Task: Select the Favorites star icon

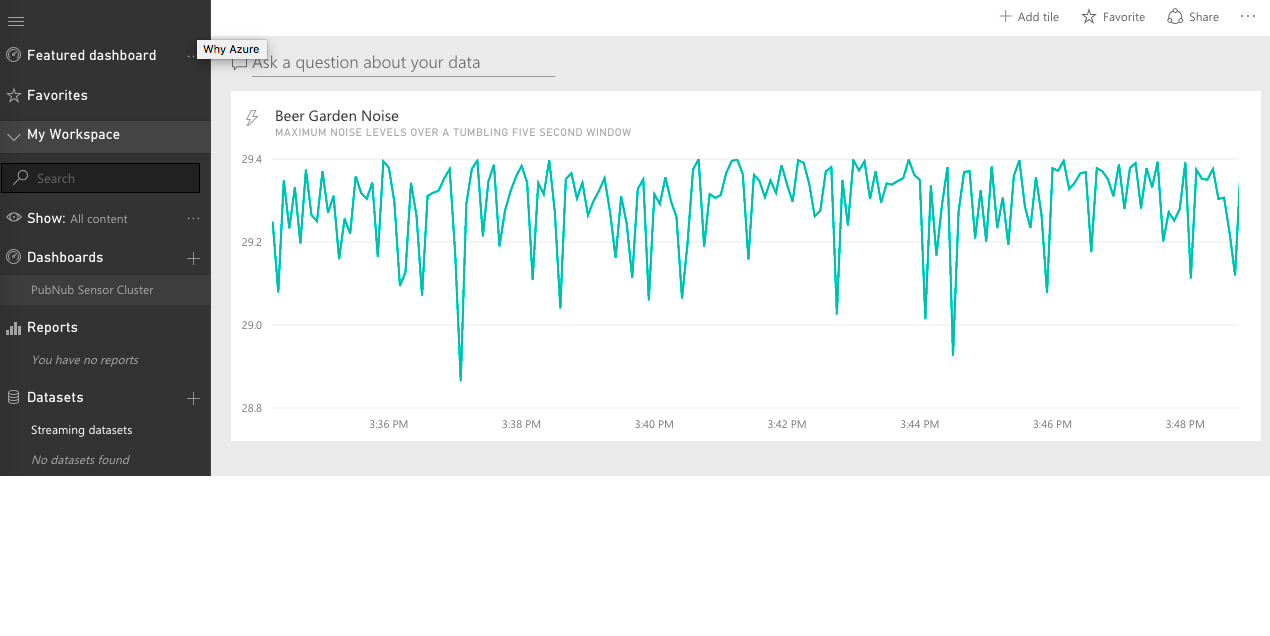Action: point(13,95)
